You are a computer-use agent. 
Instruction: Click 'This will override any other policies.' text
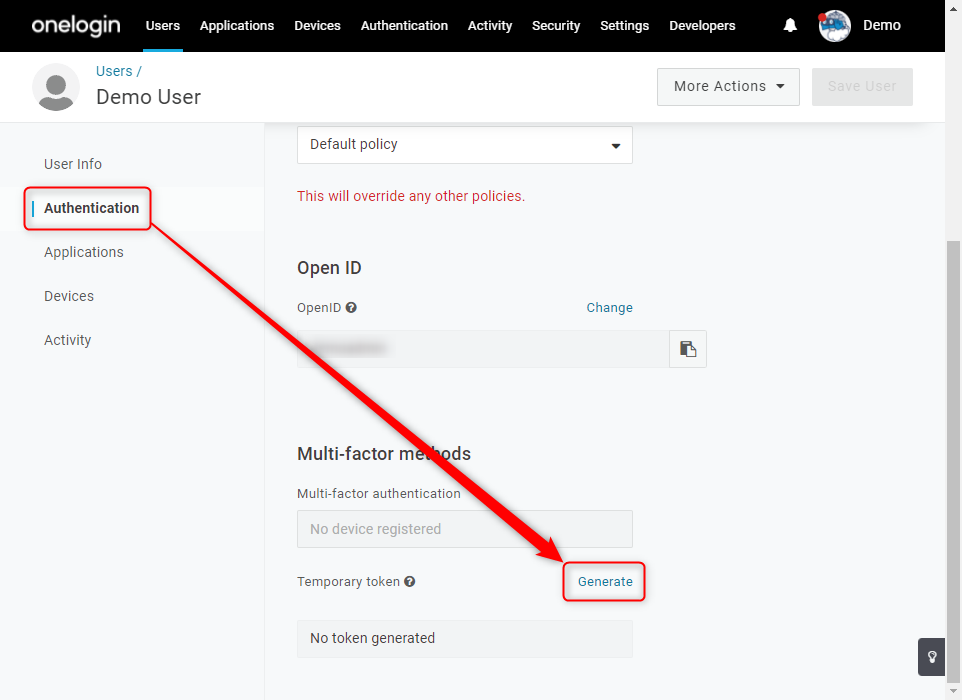pyautogui.click(x=411, y=196)
